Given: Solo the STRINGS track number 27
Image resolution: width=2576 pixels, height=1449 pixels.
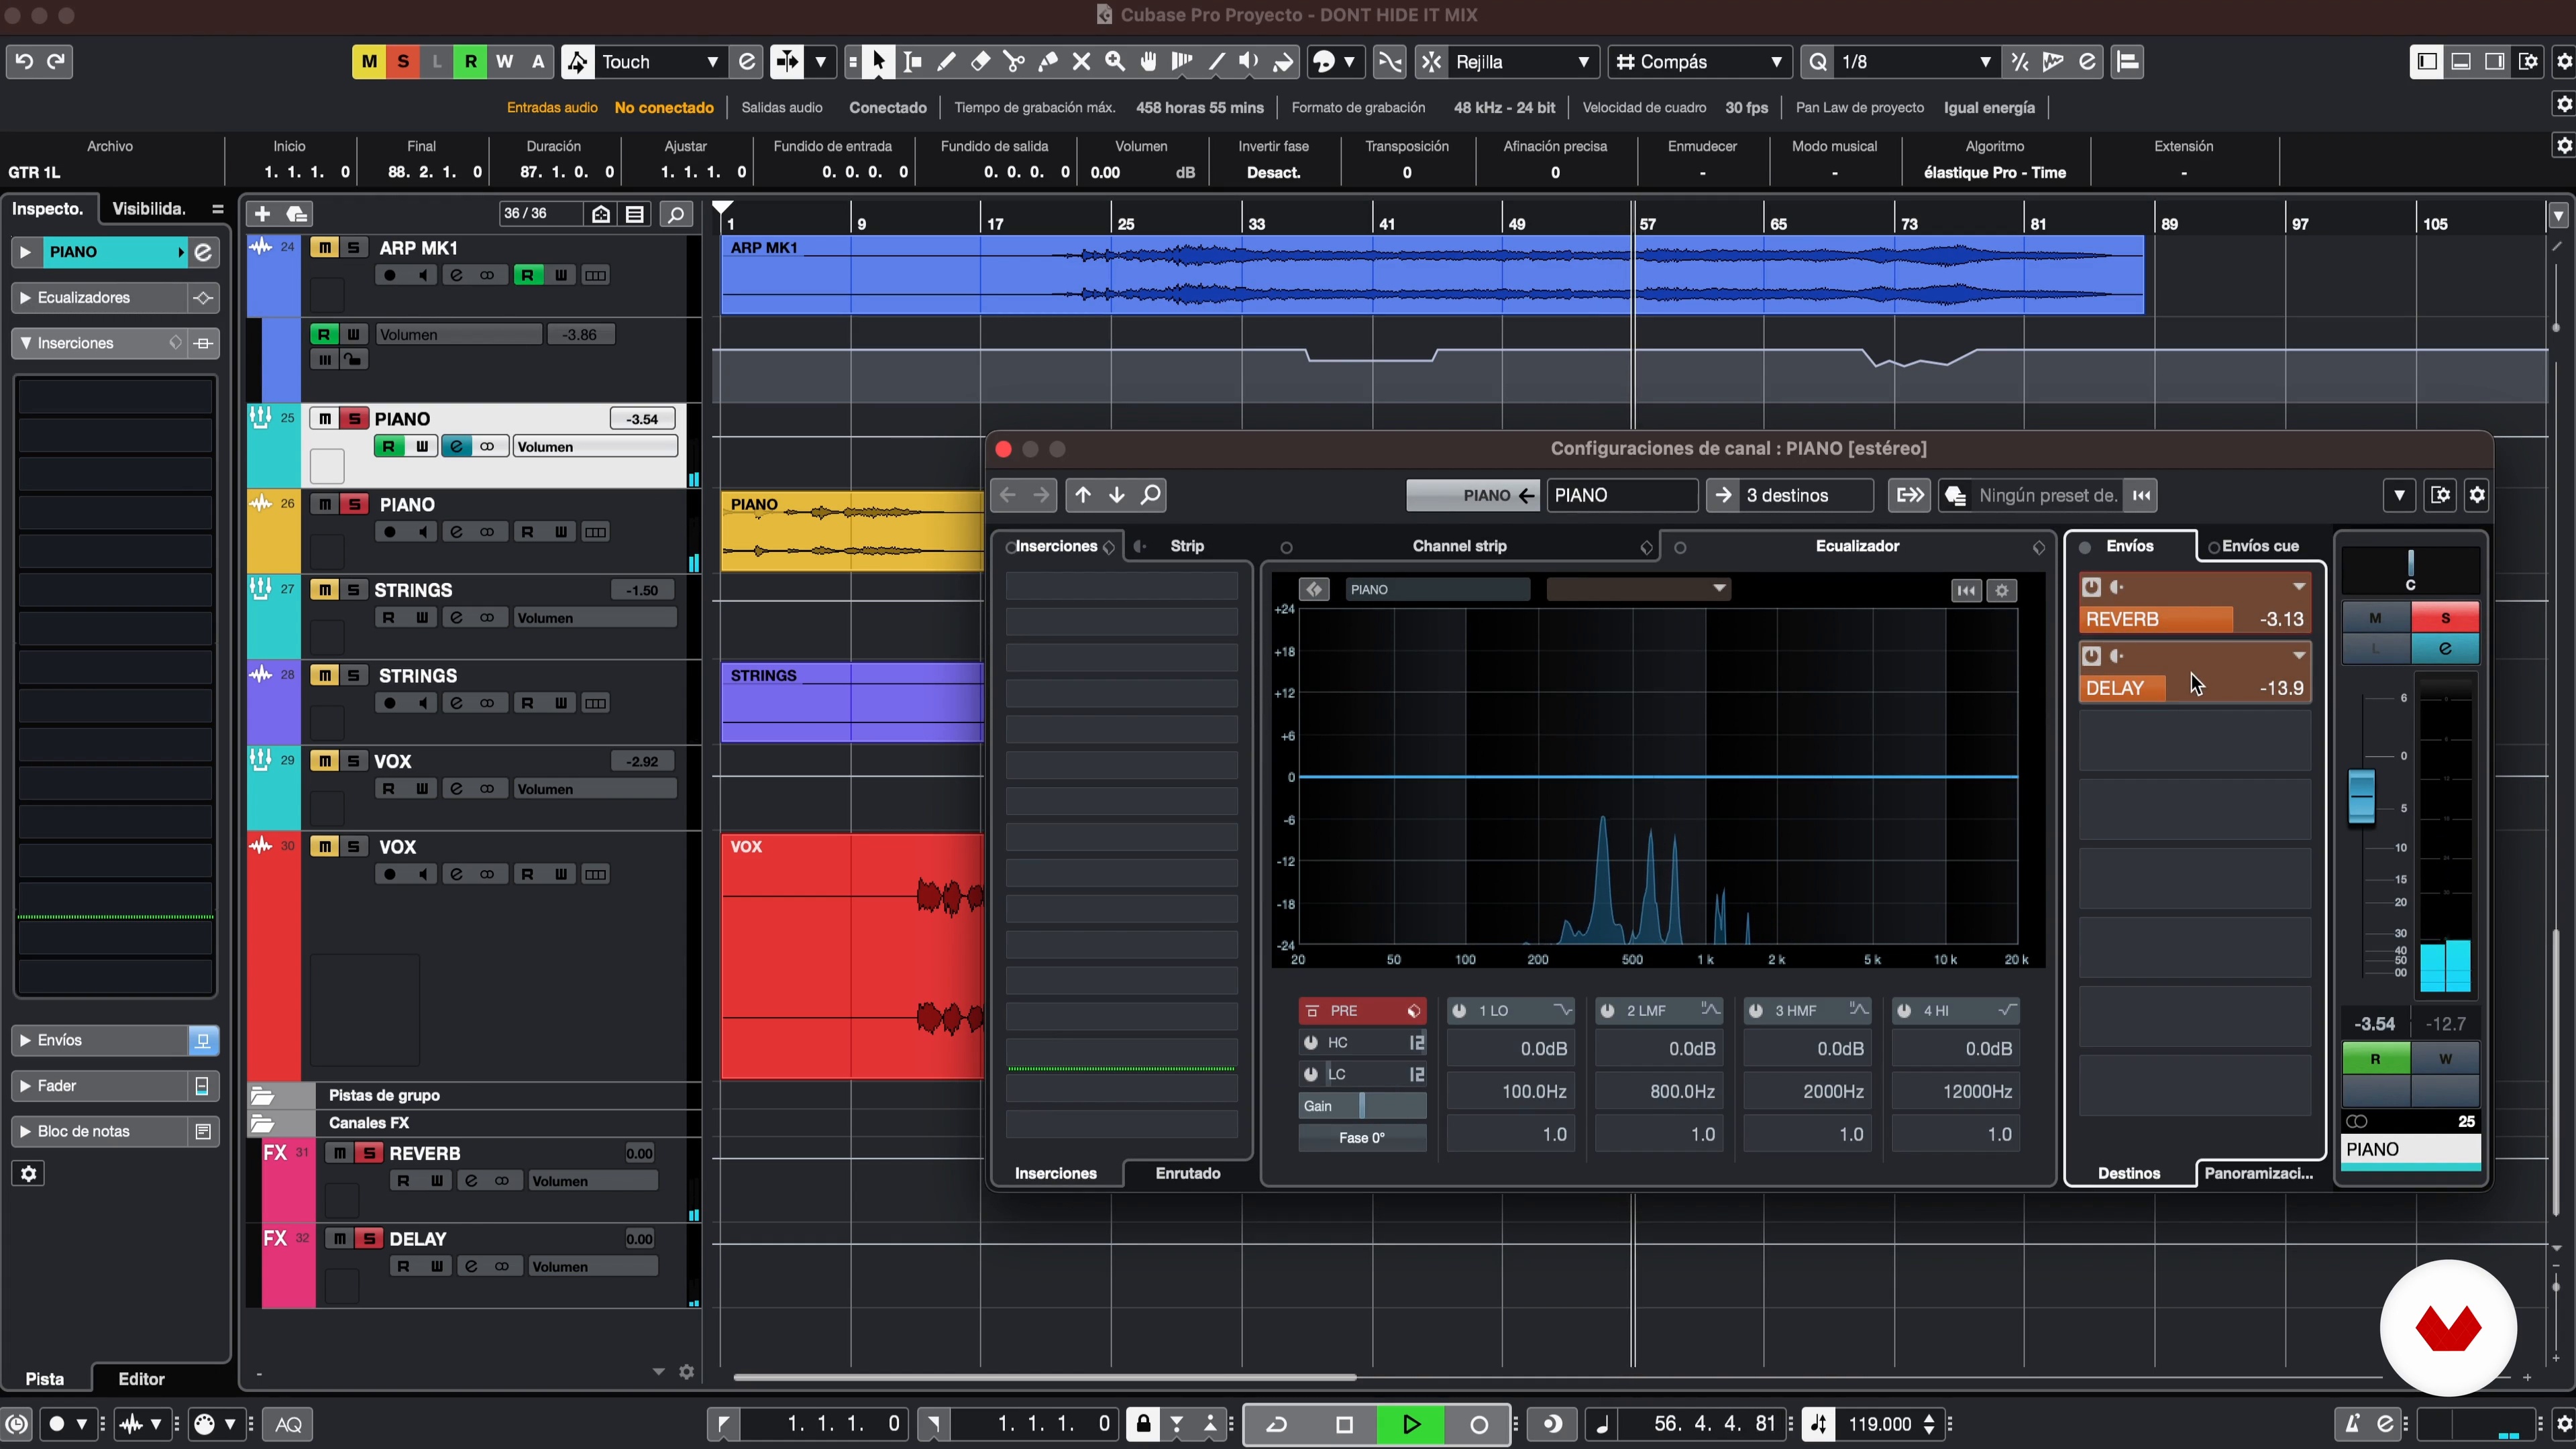Looking at the screenshot, I should pos(353,590).
